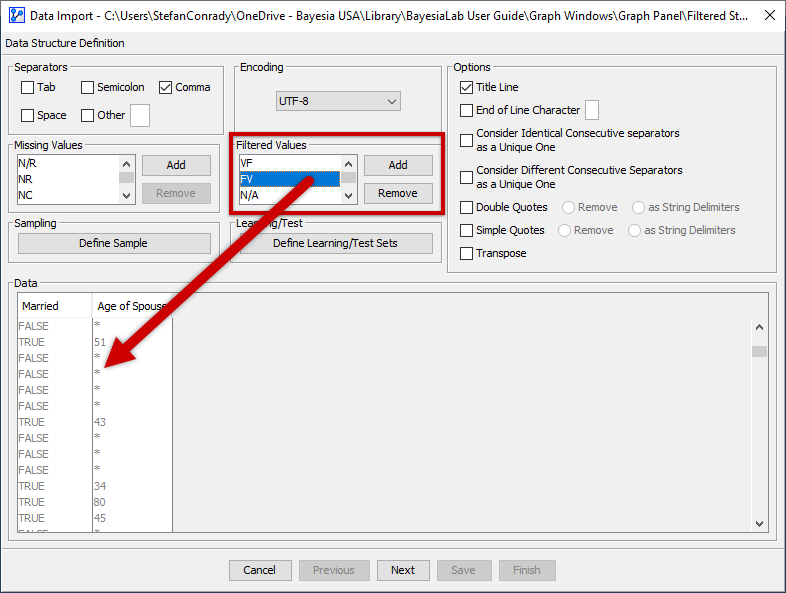Toggle the Semicolon separator checkbox
Viewport: 786px width, 593px height.
tap(88, 88)
